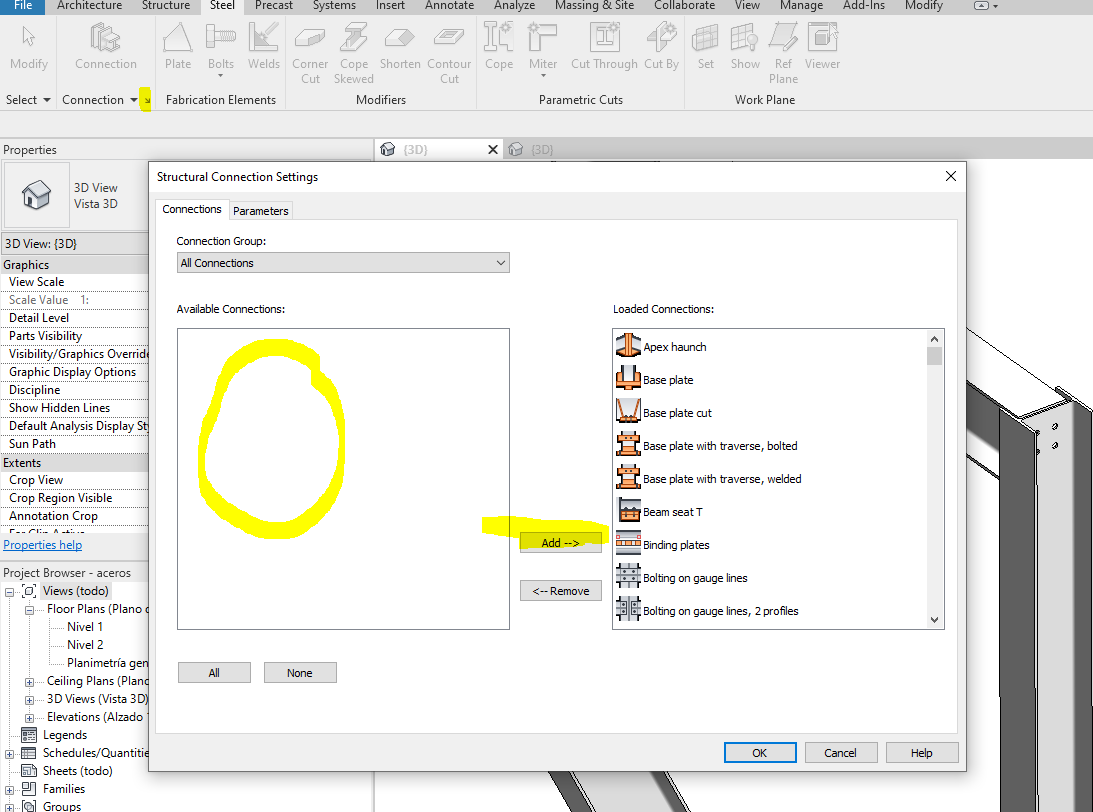Viewport: 1093px width, 812px height.
Task: Click Loaded Connections scrollbar down arrow
Action: pyautogui.click(x=935, y=620)
